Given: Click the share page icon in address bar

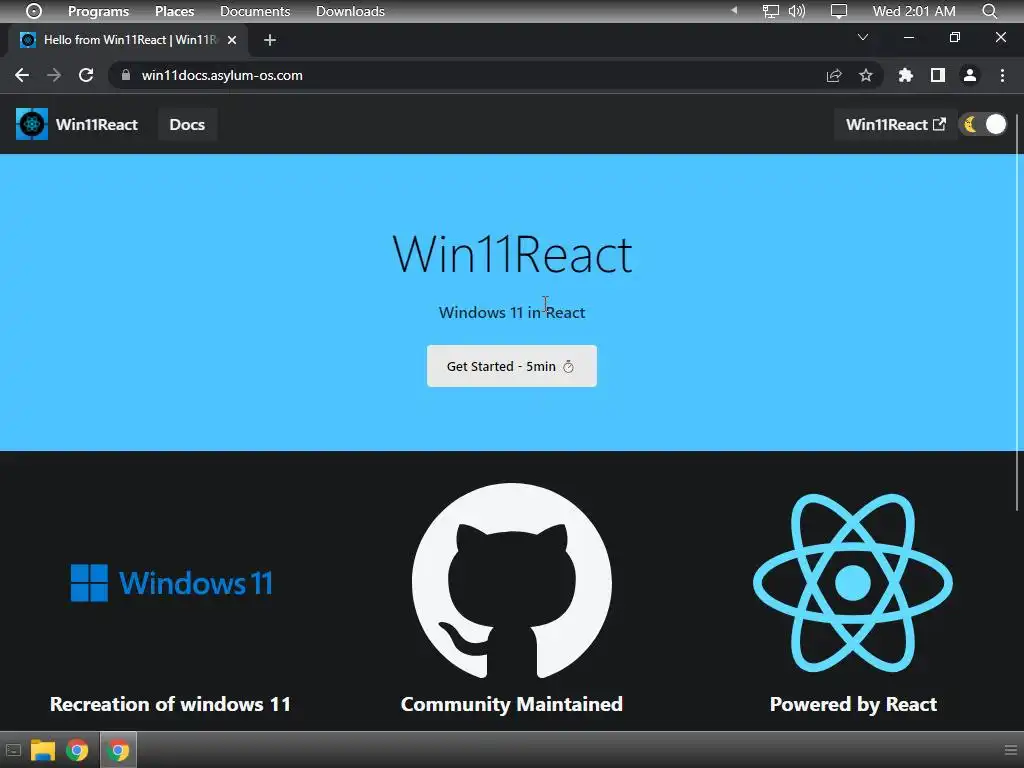Looking at the screenshot, I should tap(834, 76).
